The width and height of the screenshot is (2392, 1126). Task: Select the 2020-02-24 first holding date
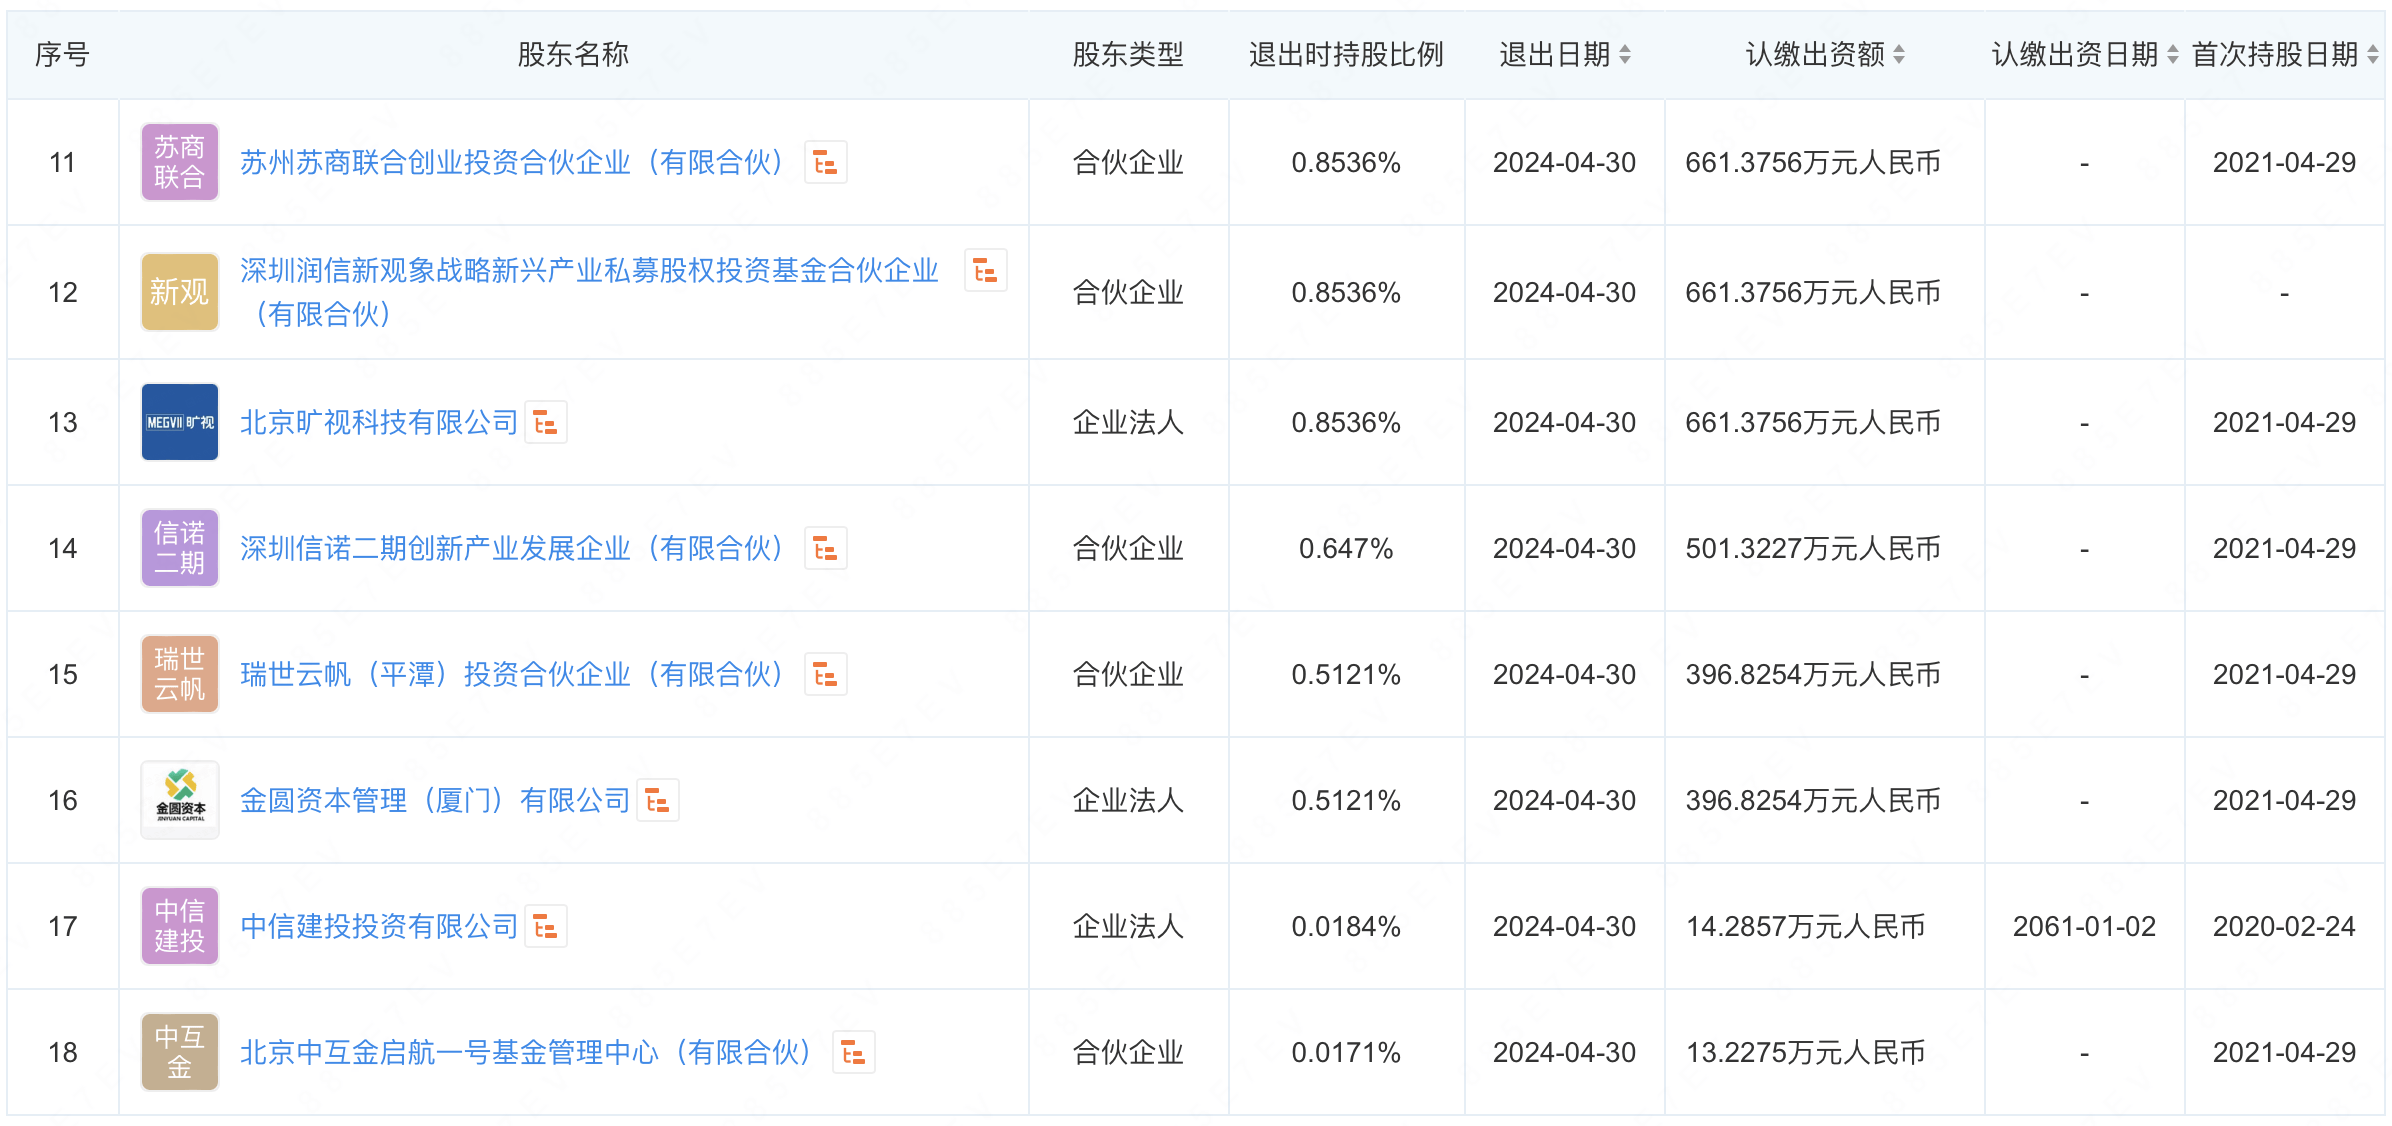tap(2284, 927)
